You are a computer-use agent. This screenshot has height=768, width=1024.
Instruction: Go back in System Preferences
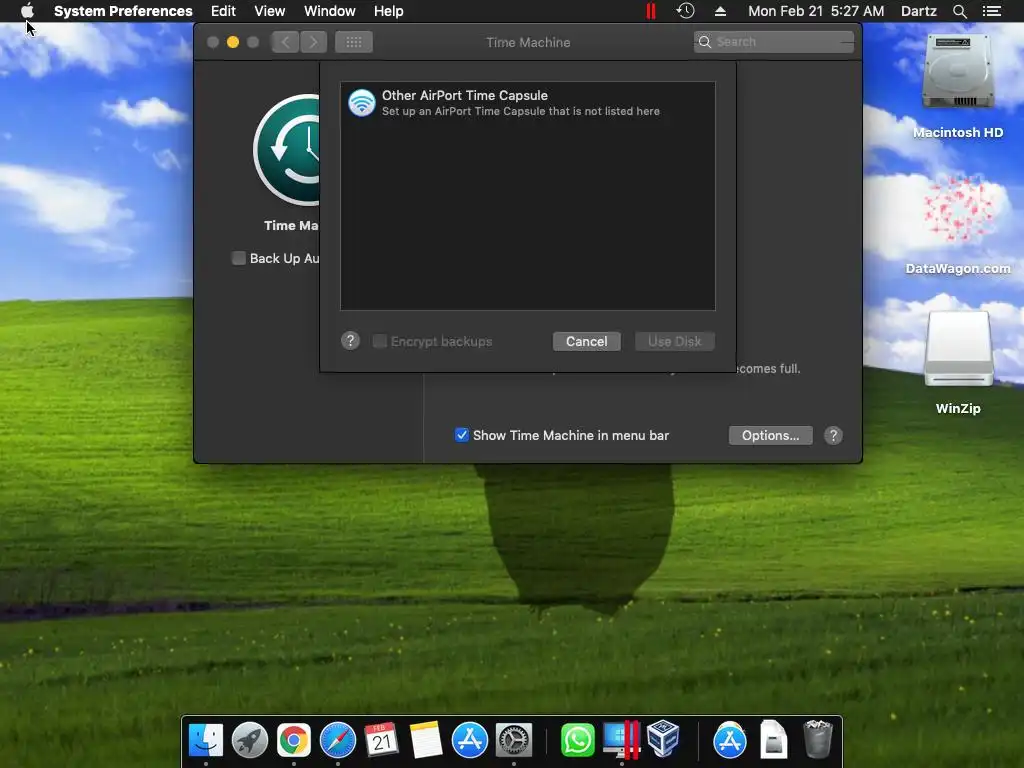point(285,42)
